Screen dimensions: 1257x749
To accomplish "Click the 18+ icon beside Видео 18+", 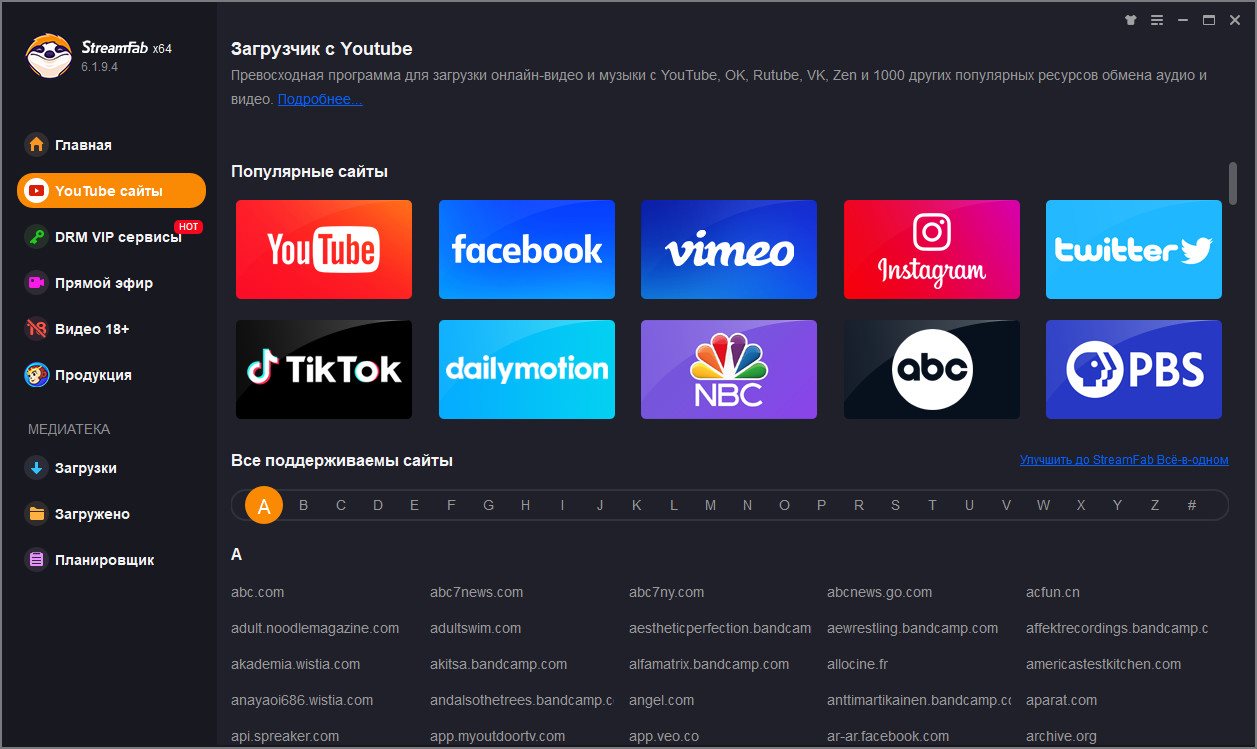I will pos(37,329).
